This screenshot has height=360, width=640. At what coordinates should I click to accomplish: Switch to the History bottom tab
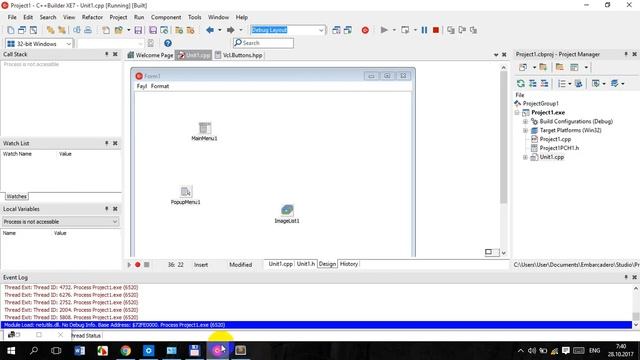point(349,264)
